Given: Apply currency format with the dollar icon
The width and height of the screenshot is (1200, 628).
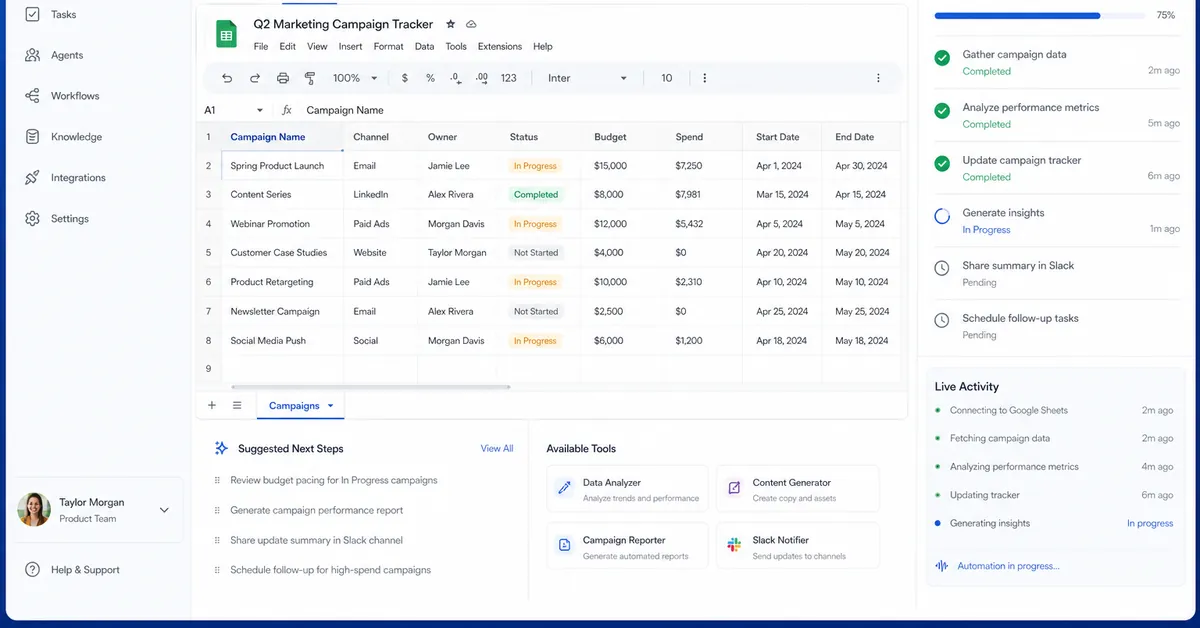Looking at the screenshot, I should tap(404, 78).
